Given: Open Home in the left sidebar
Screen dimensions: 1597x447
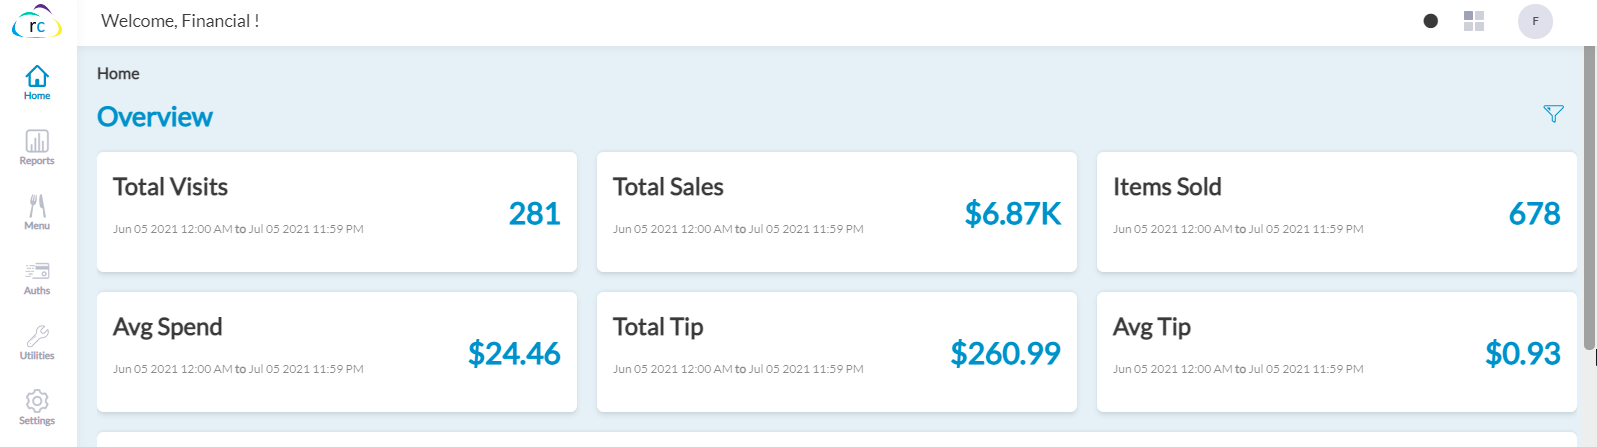Looking at the screenshot, I should click(x=37, y=82).
